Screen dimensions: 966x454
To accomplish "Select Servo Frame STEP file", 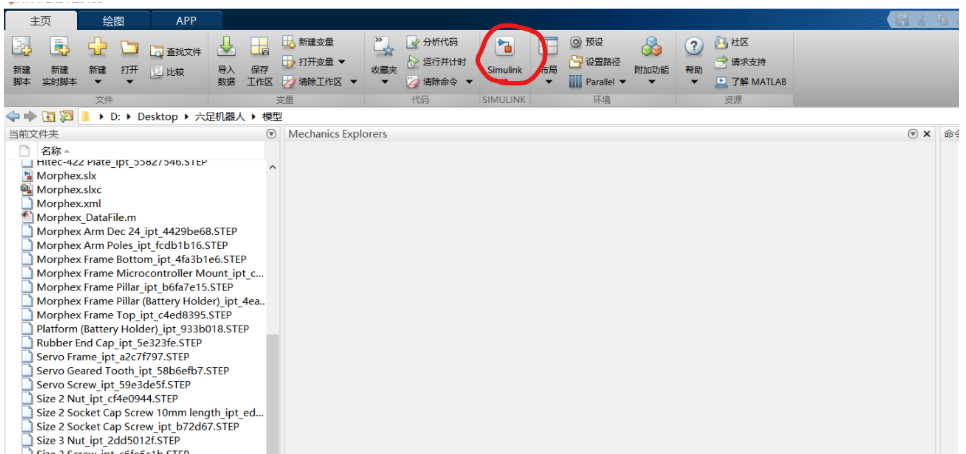I will click(113, 357).
